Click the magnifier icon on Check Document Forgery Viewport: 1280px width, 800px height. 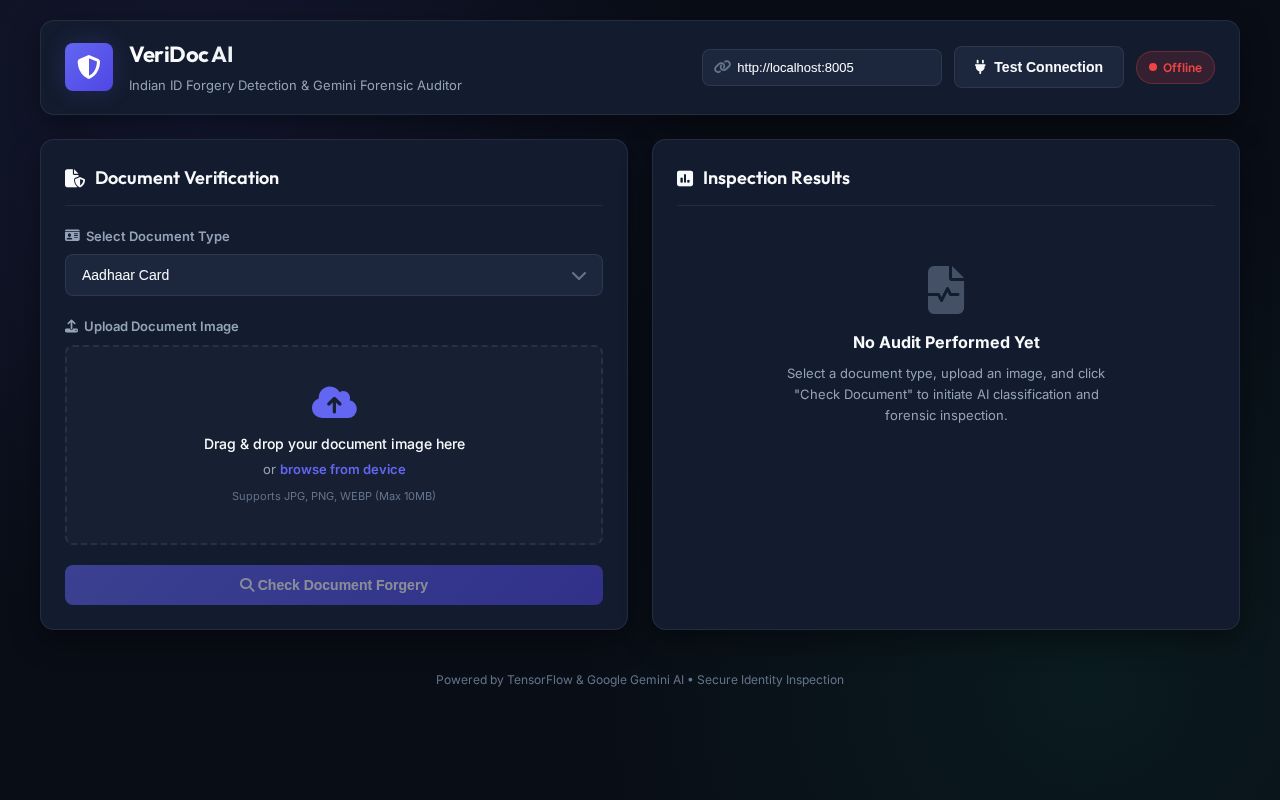[247, 585]
